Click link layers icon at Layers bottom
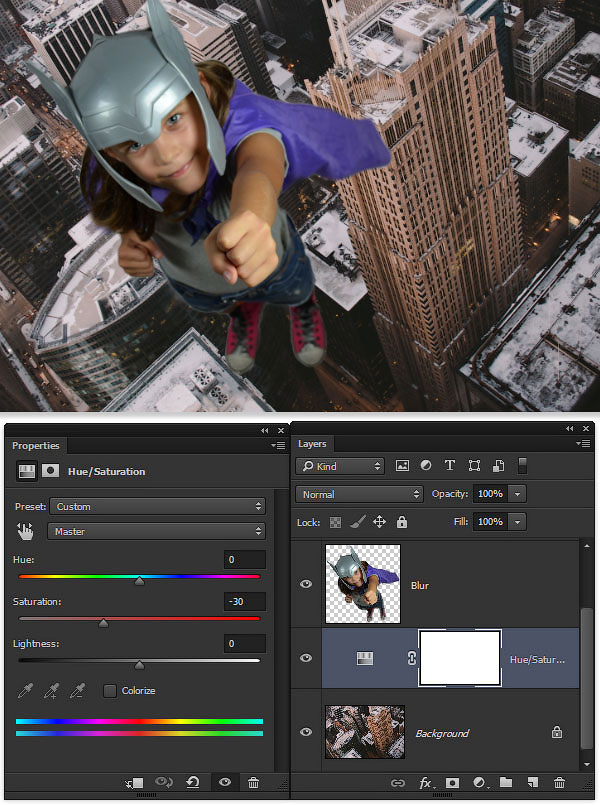 [398, 783]
